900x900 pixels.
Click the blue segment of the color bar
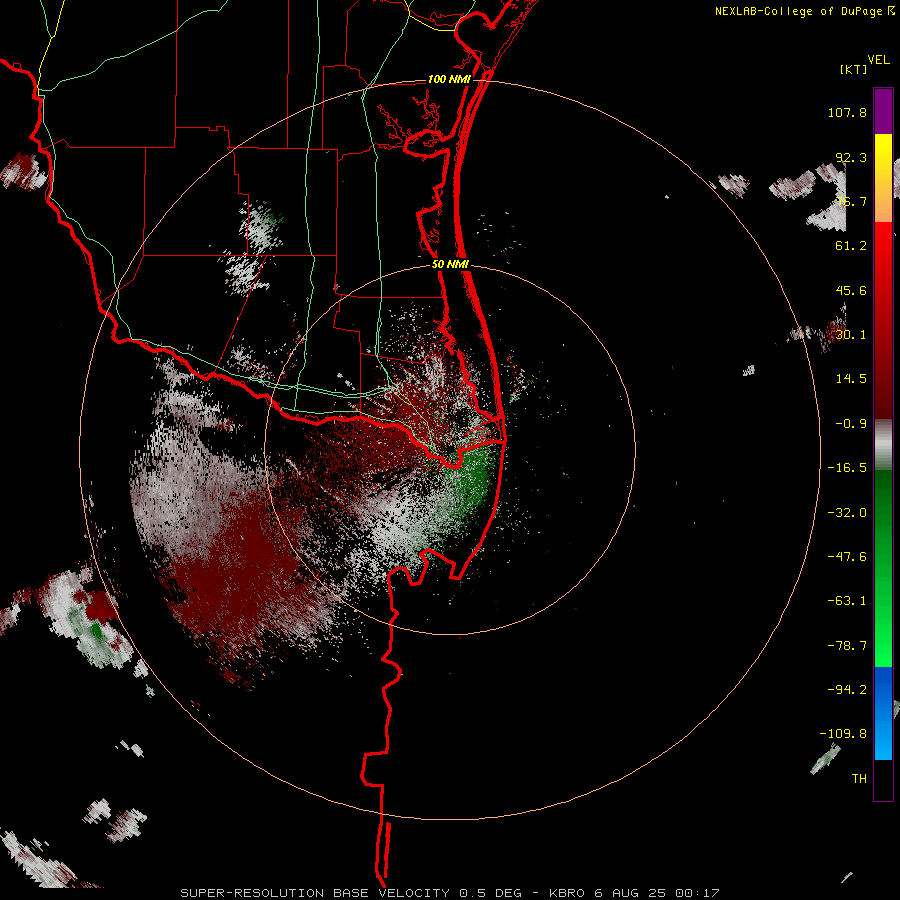pyautogui.click(x=883, y=713)
